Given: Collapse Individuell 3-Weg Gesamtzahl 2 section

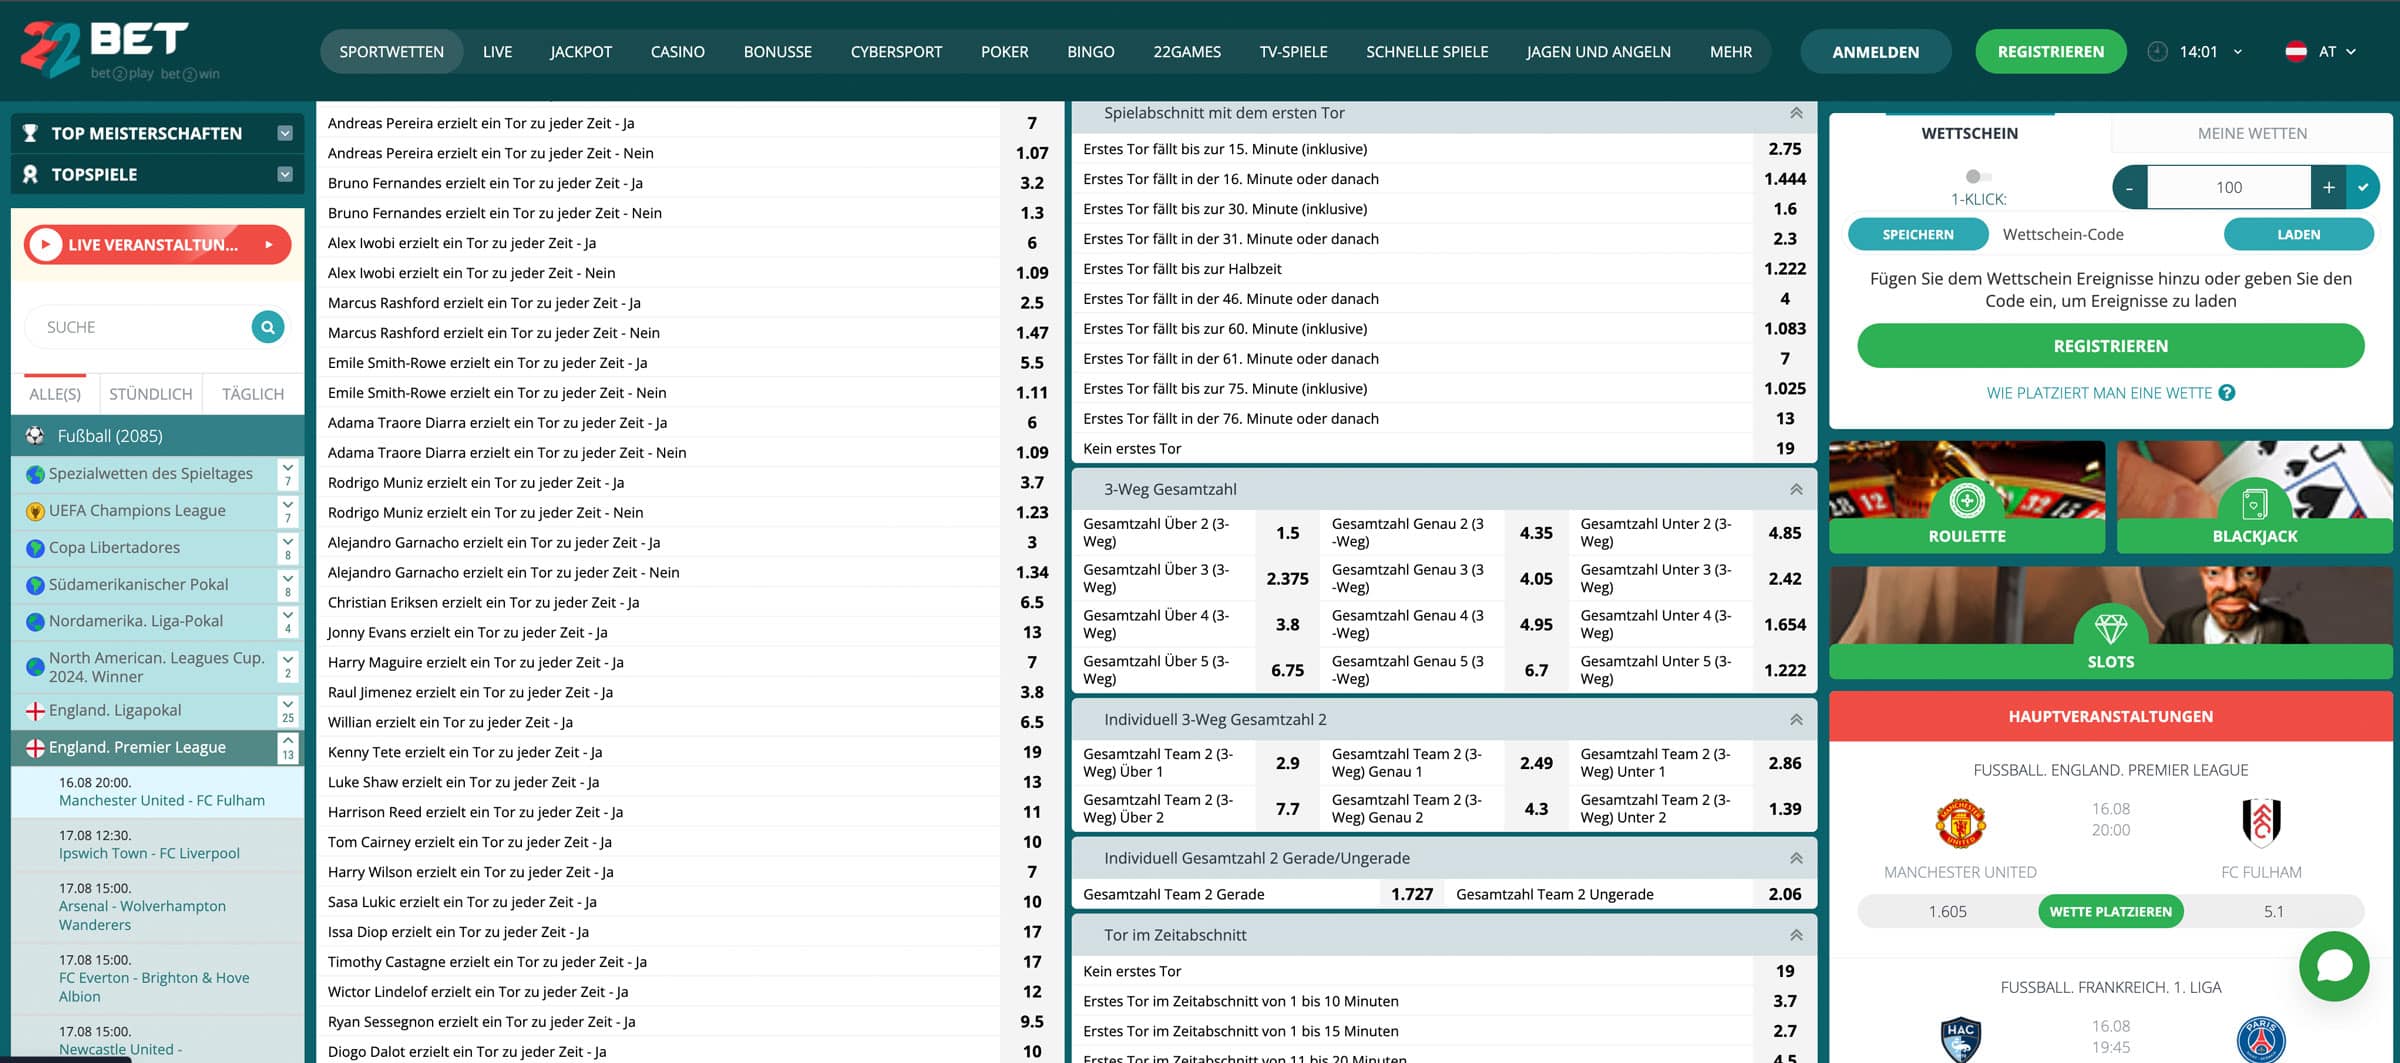Looking at the screenshot, I should coord(1796,719).
